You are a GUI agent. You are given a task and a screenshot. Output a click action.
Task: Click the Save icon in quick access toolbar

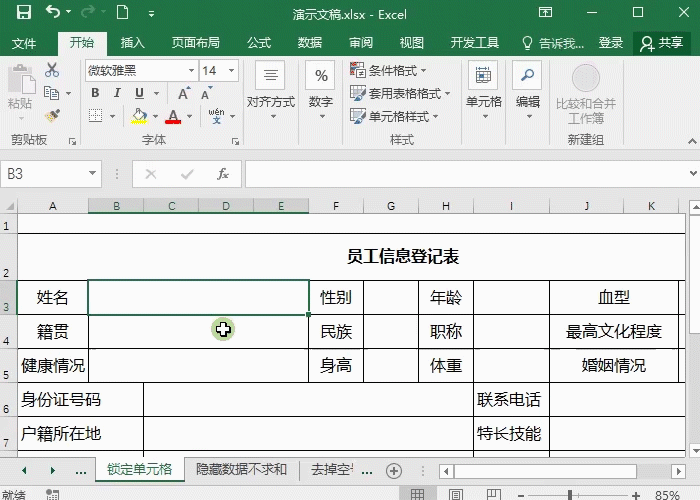[x=23, y=13]
